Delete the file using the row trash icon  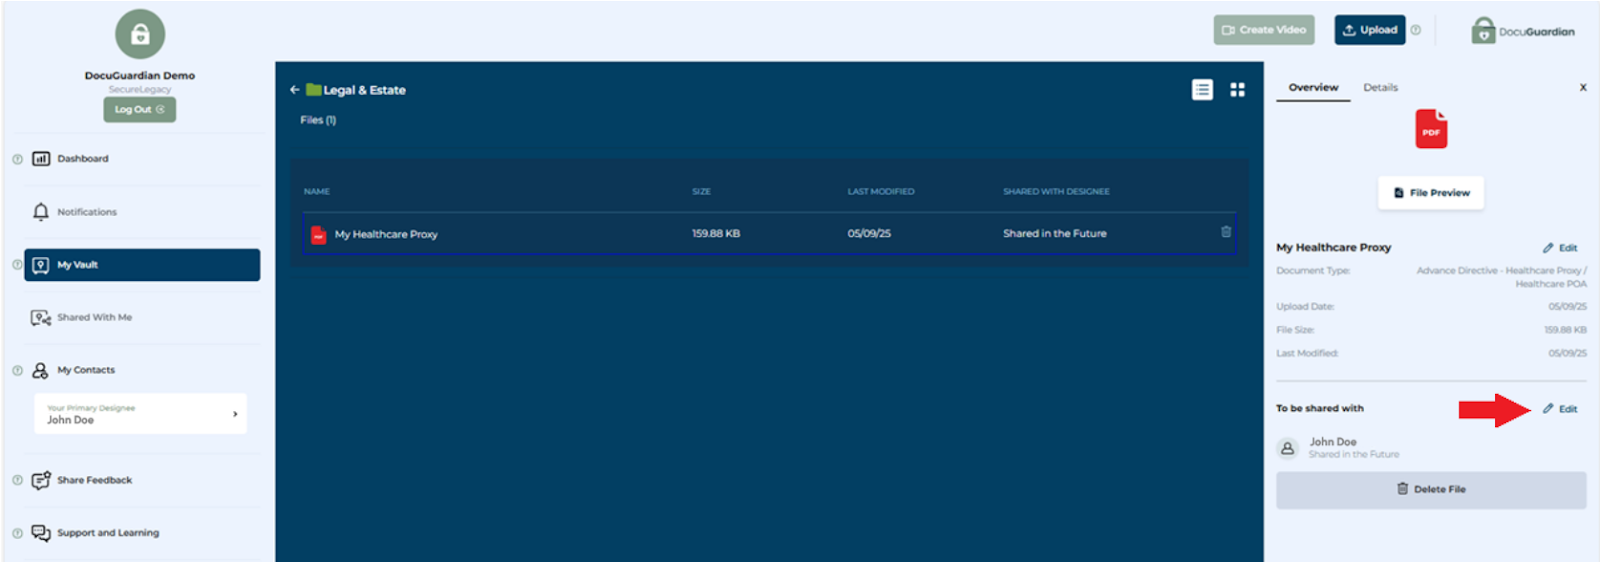point(1226,232)
